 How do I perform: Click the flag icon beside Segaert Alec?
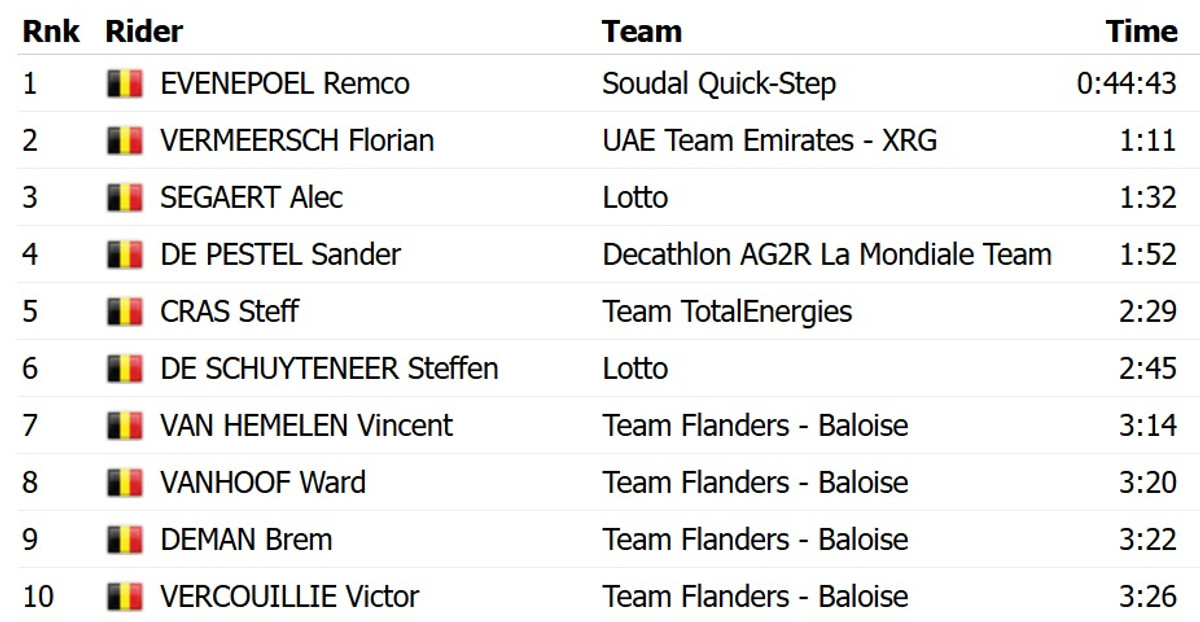pyautogui.click(x=125, y=198)
